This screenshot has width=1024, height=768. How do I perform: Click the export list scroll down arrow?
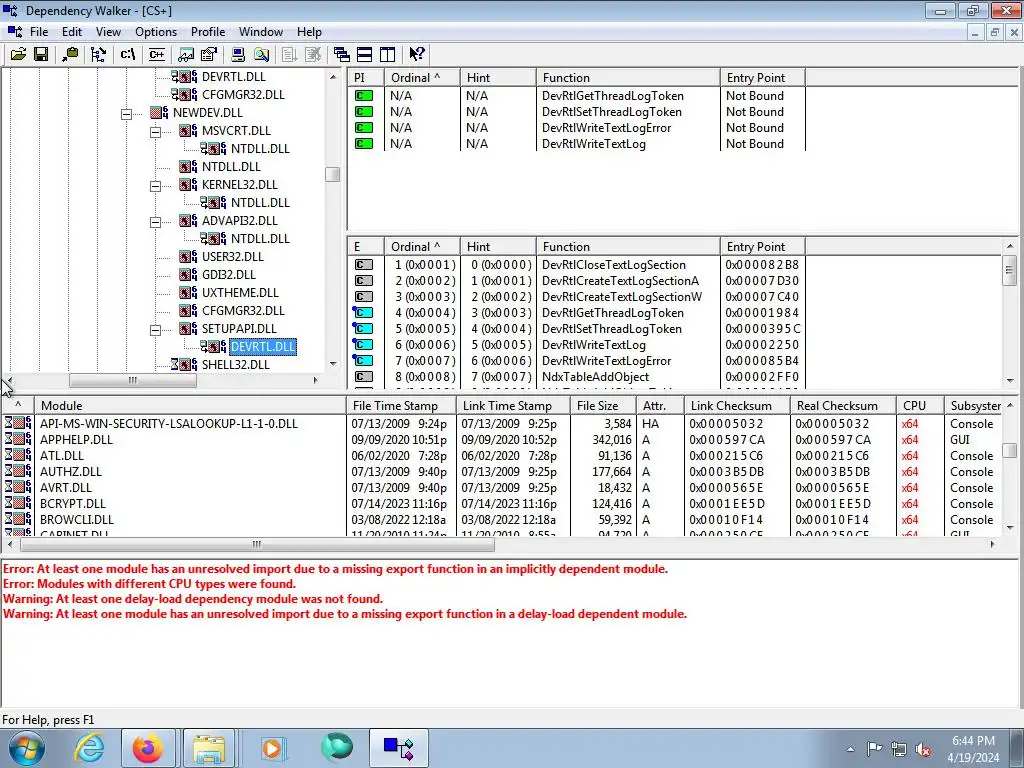point(1010,381)
